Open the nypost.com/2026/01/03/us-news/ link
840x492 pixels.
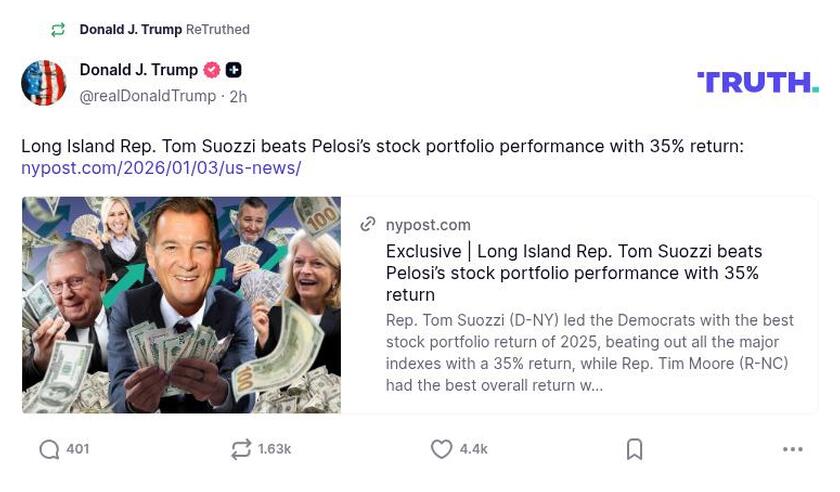(161, 168)
